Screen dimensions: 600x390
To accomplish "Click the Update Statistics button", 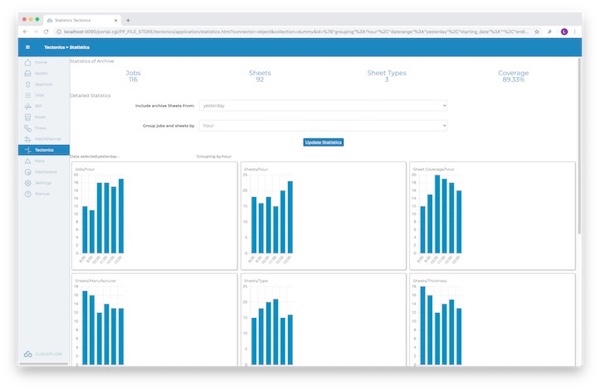I will 323,142.
